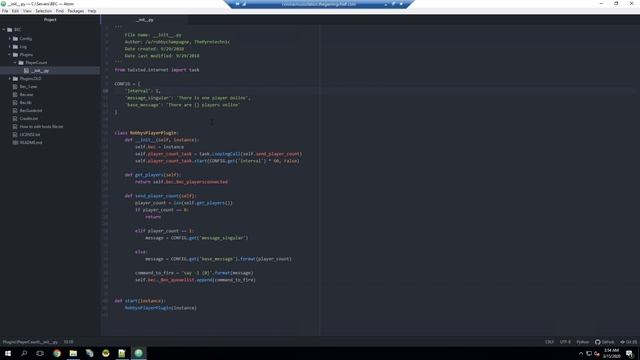Click the __init__.py file icon in tree
This screenshot has width=640, height=360.
[x=27, y=71]
